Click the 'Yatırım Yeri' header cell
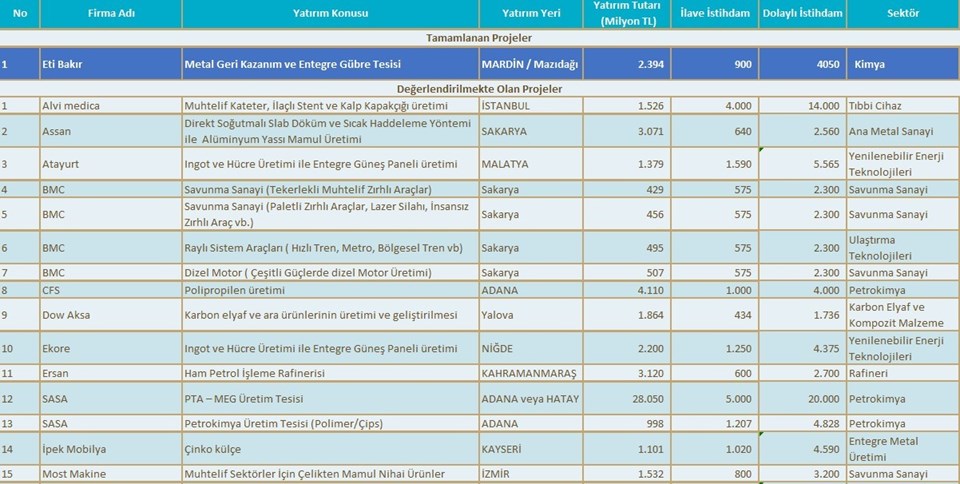 coord(530,14)
